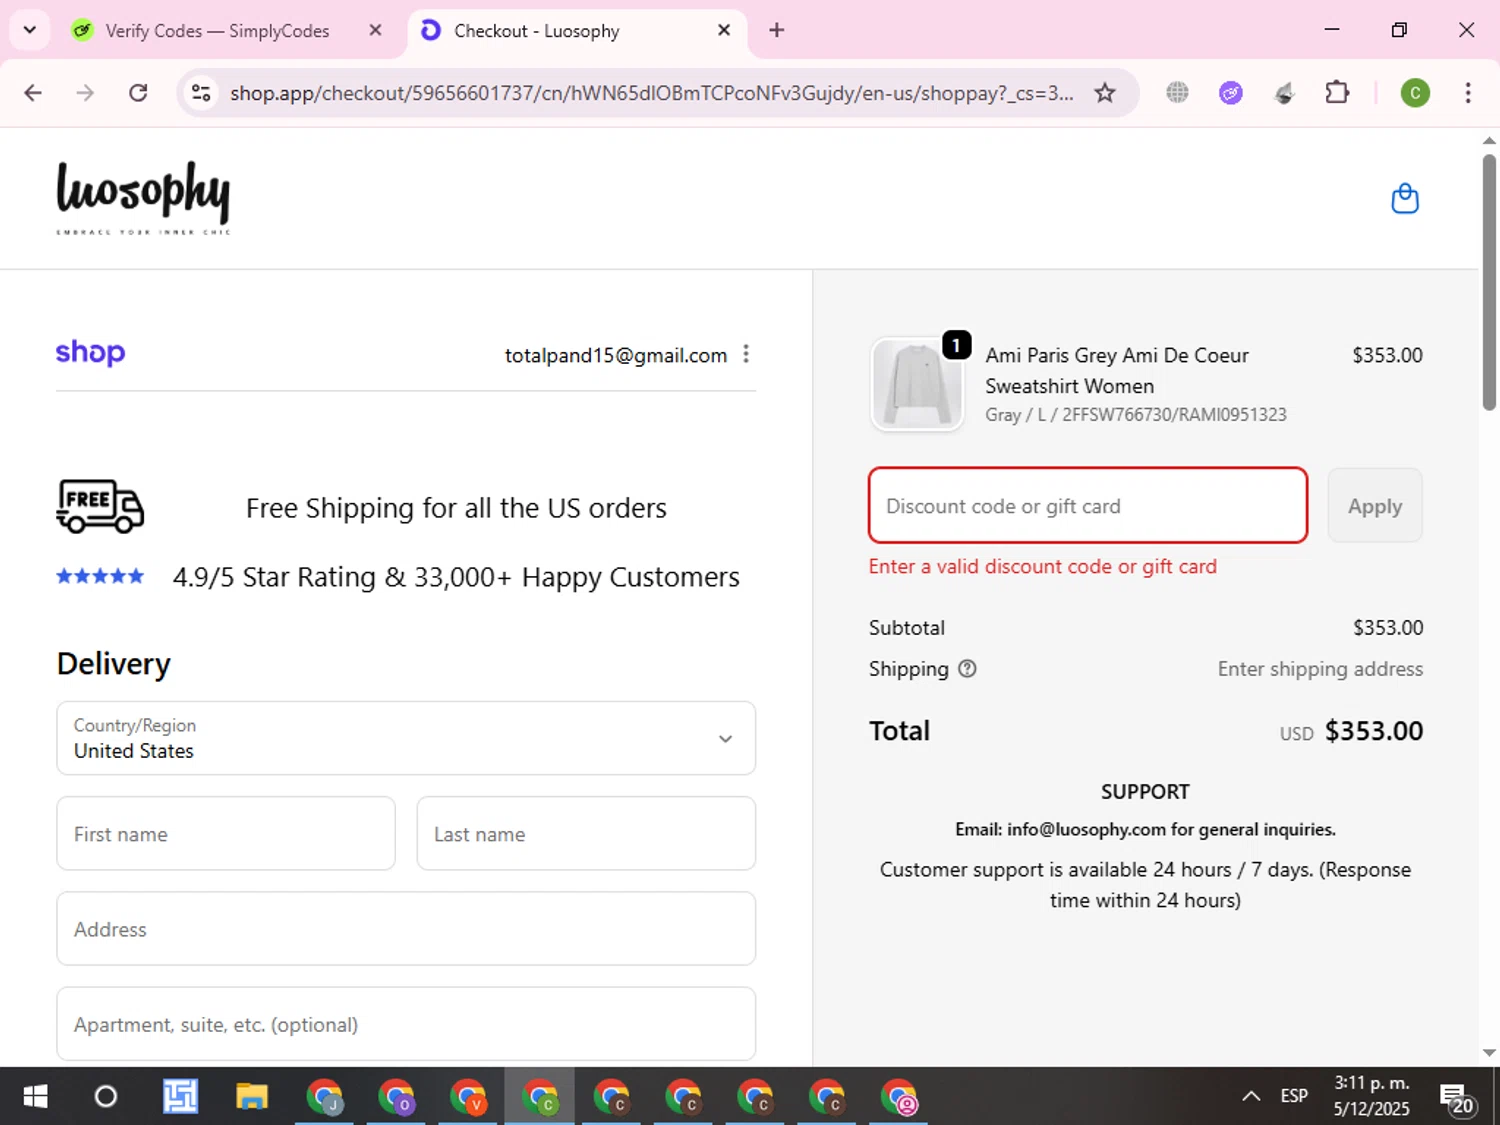Click the Apply discount button
Viewport: 1500px width, 1125px height.
click(1374, 506)
